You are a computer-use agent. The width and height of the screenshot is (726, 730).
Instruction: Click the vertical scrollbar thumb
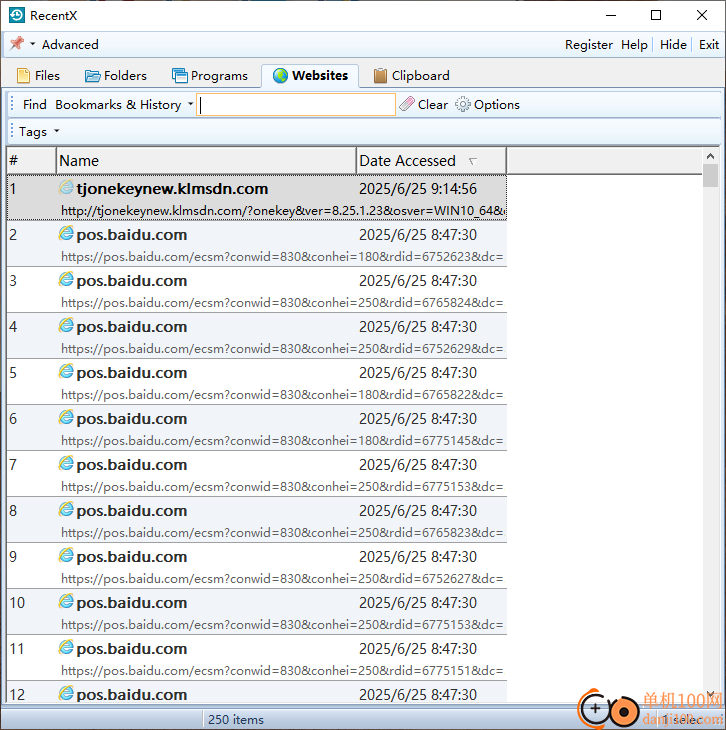(x=710, y=176)
